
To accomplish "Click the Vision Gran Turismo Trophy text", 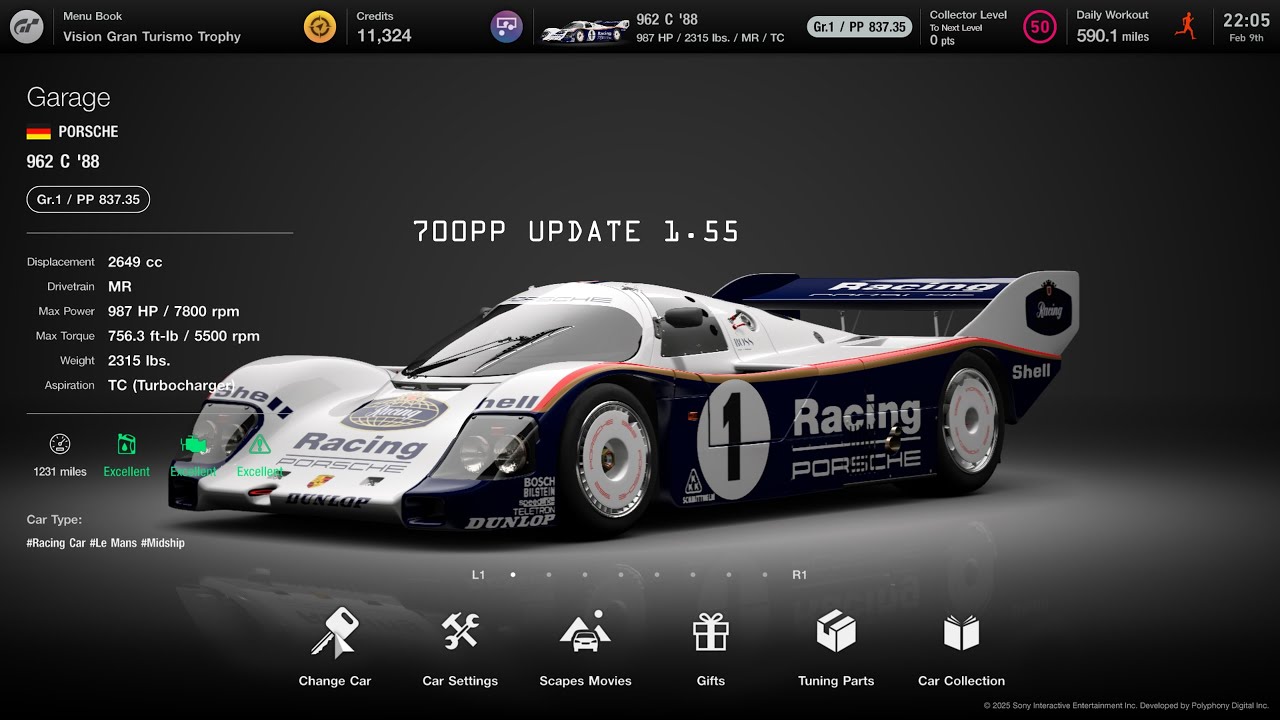I will pos(152,37).
